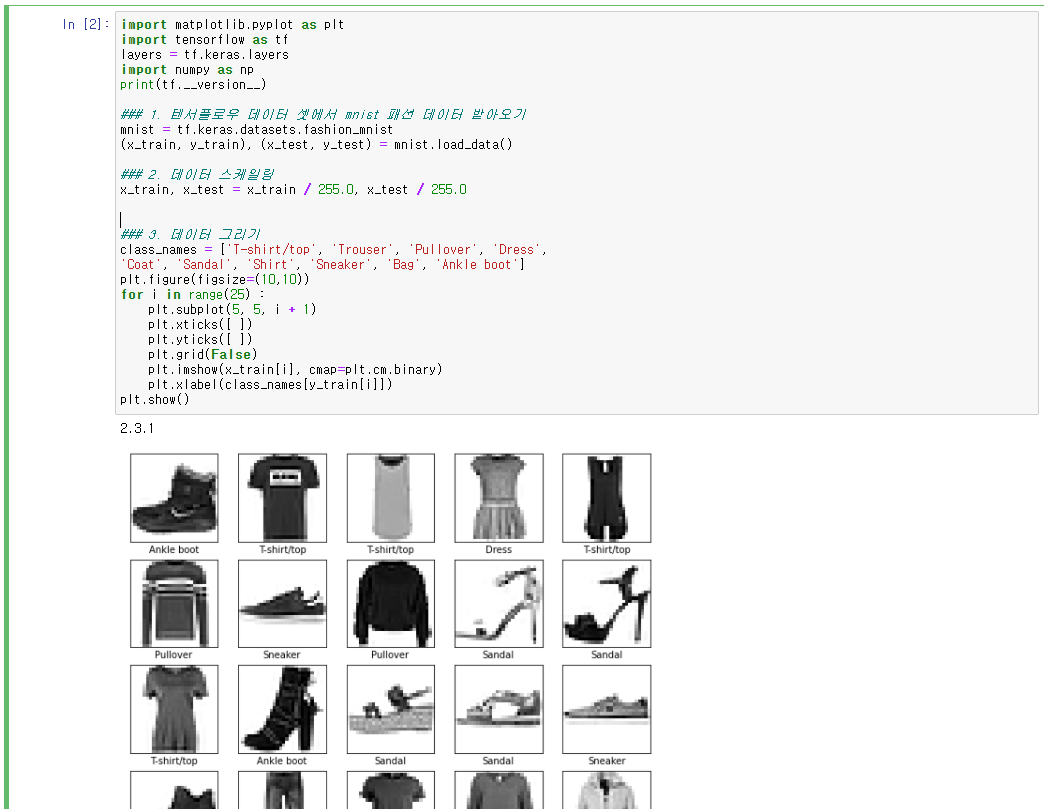Click the wedge Sandal image in third row
Image resolution: width=1044 pixels, height=809 pixels.
390,709
